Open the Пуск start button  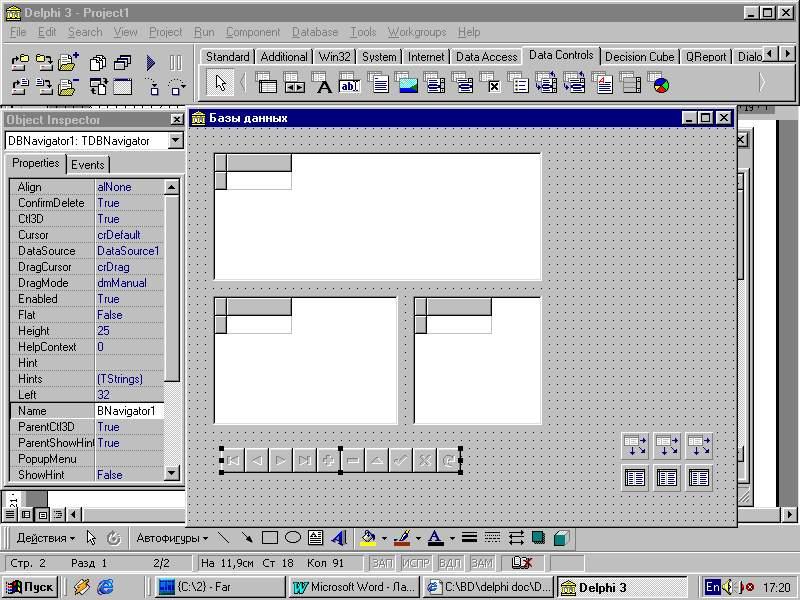(x=31, y=587)
